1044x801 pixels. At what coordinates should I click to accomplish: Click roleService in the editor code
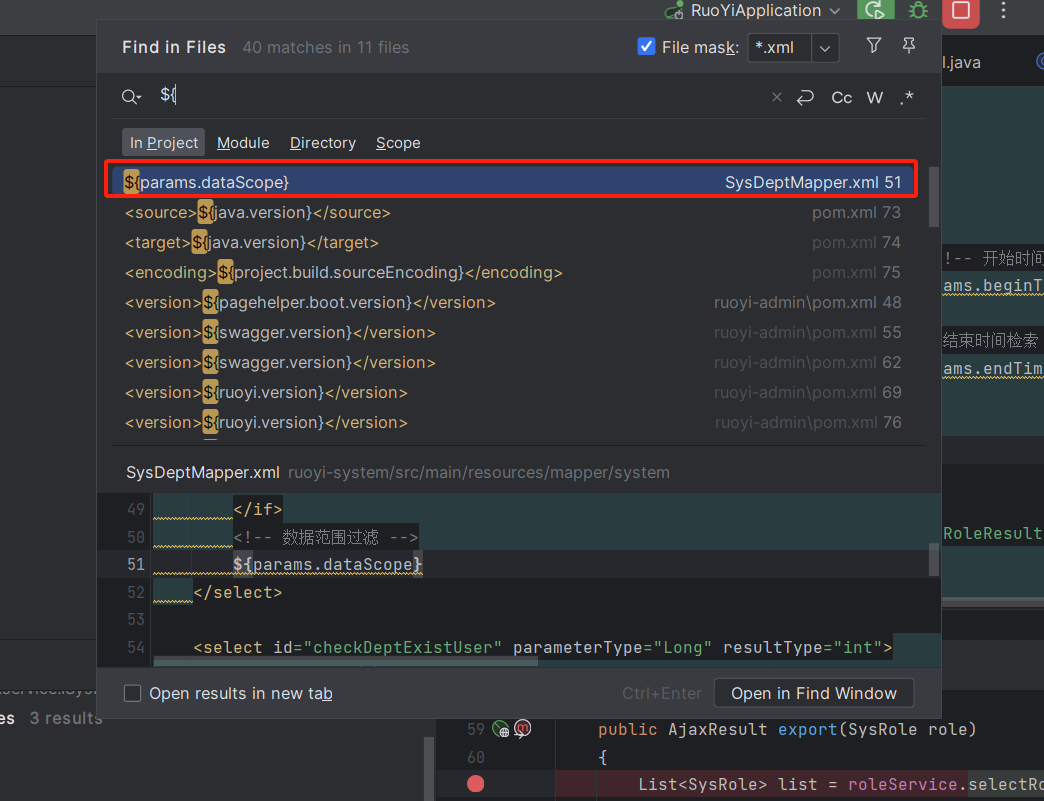902,784
